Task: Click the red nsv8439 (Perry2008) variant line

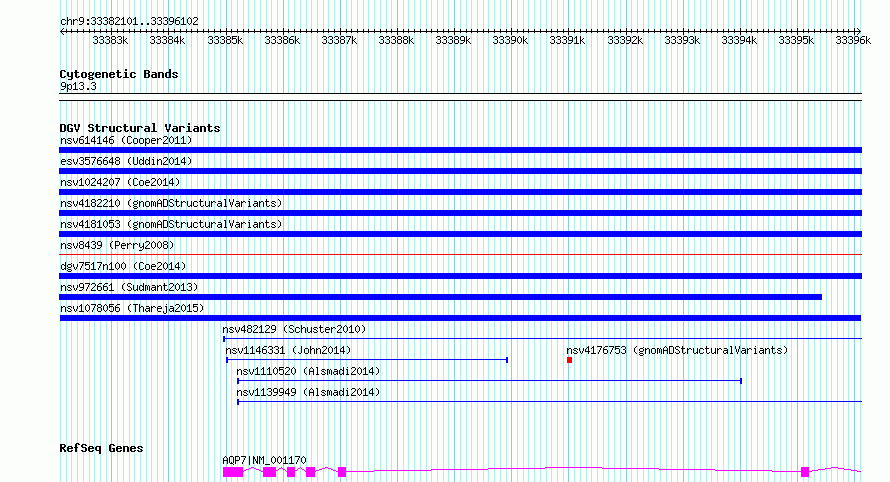Action: click(x=460, y=255)
